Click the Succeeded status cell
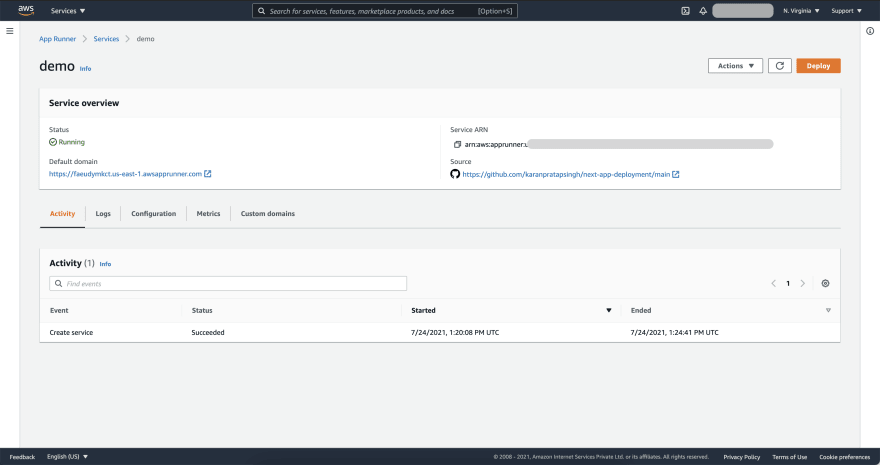 pos(208,333)
